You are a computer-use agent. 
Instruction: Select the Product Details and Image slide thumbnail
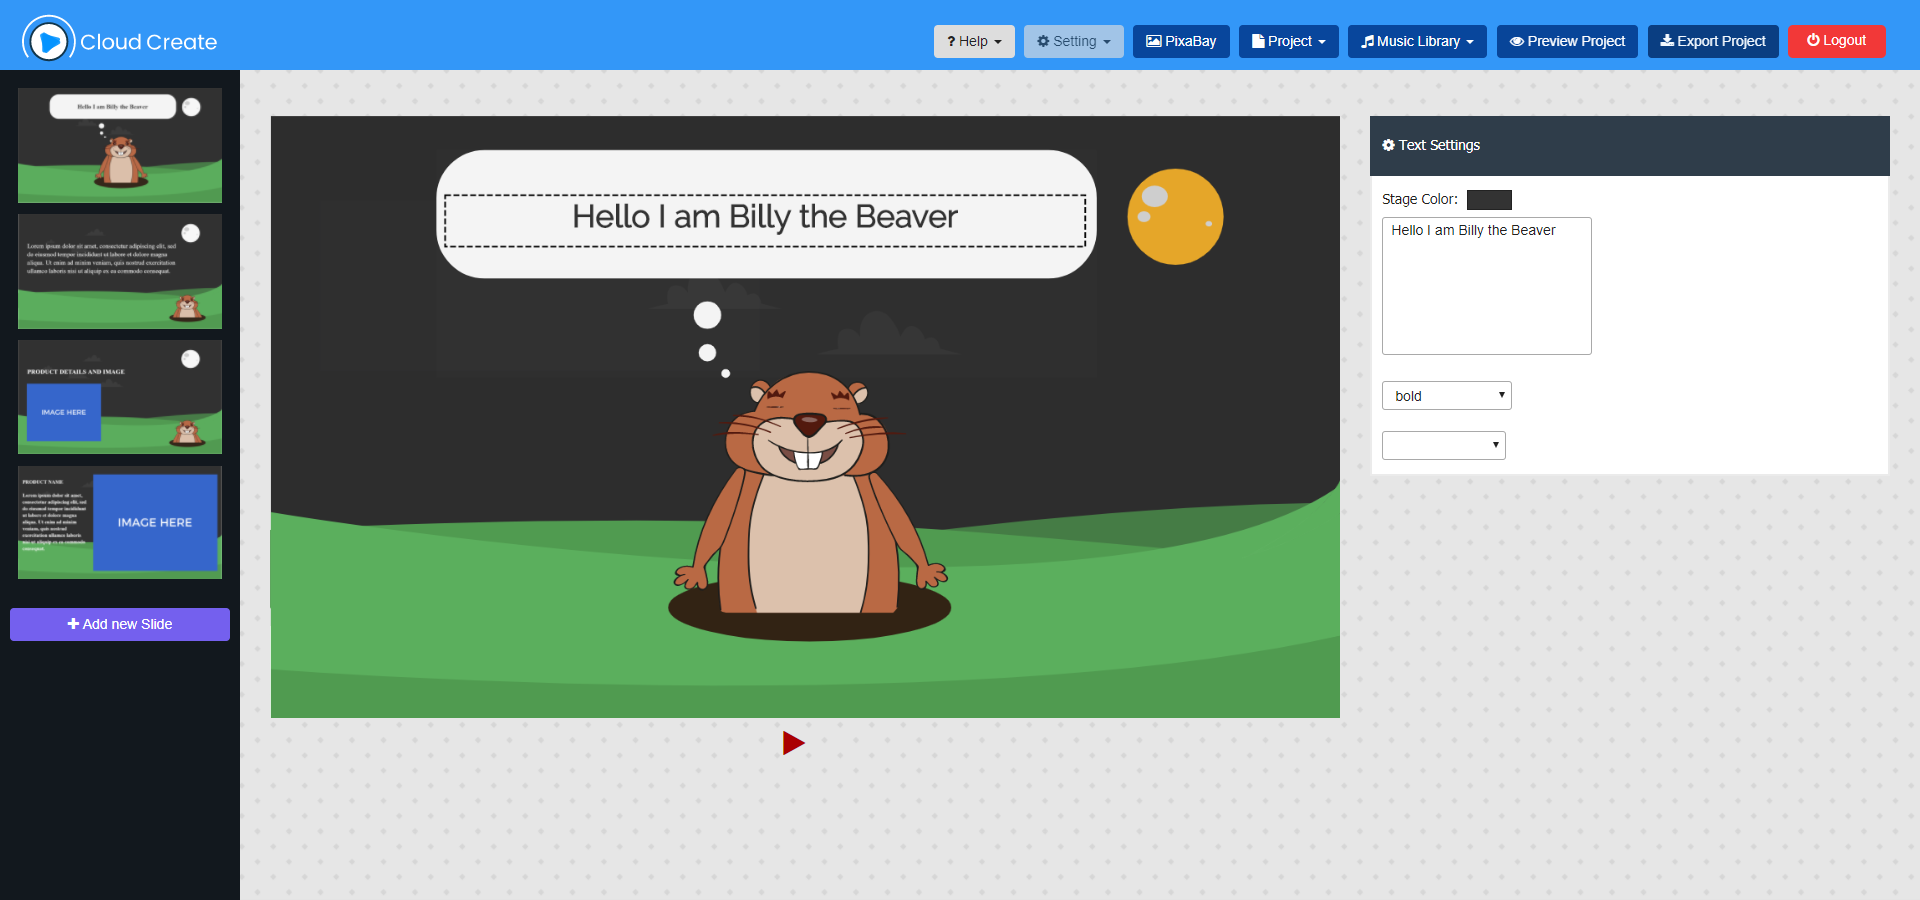pyautogui.click(x=120, y=397)
